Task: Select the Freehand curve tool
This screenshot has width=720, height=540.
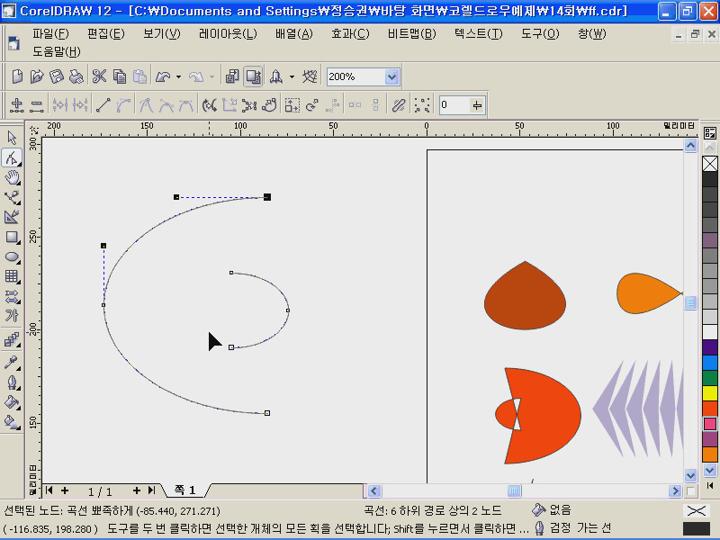Action: click(x=12, y=197)
